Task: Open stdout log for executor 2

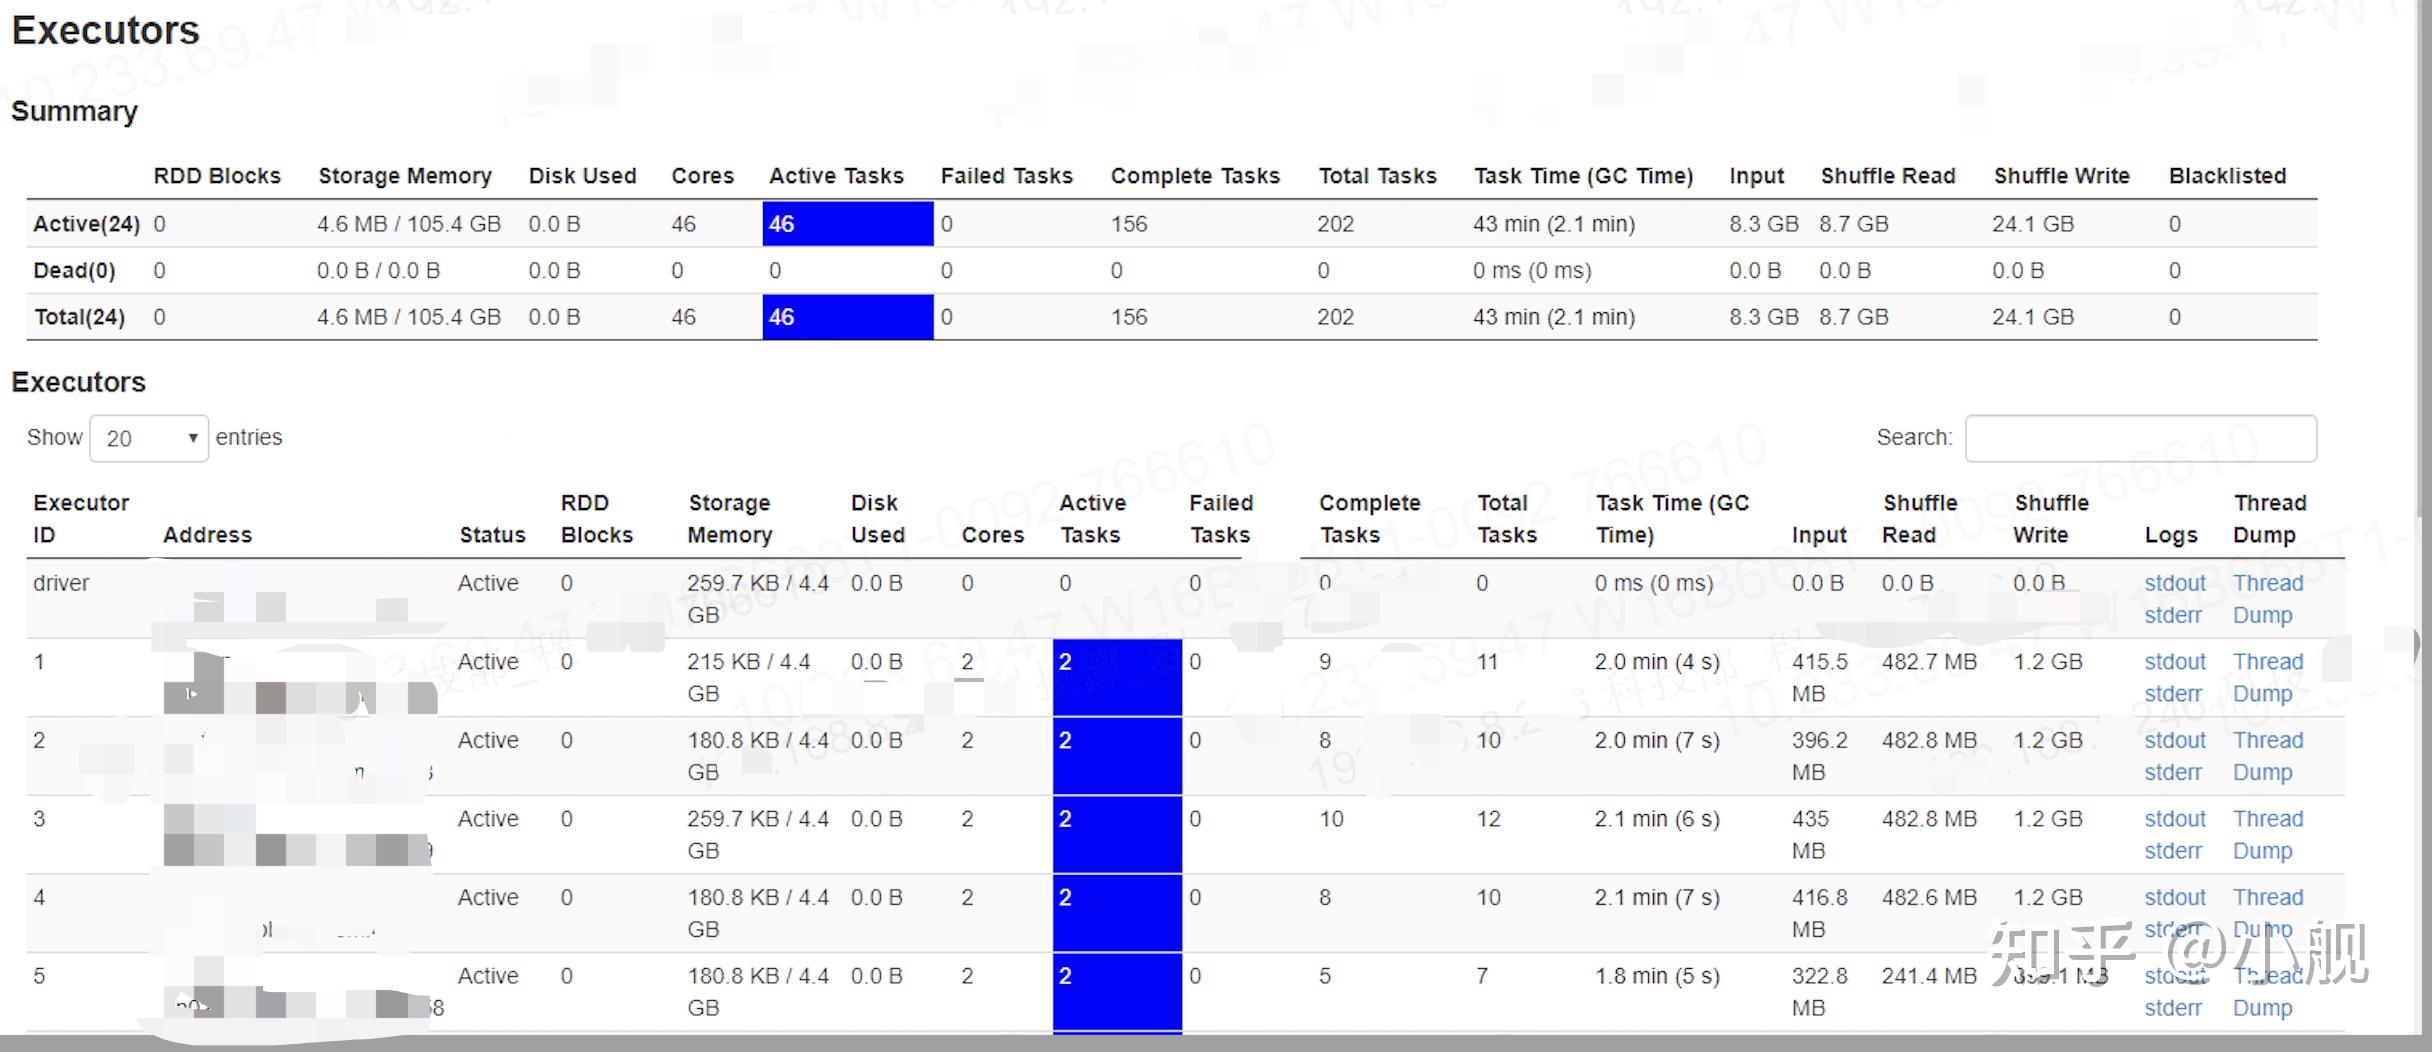Action: click(2174, 740)
